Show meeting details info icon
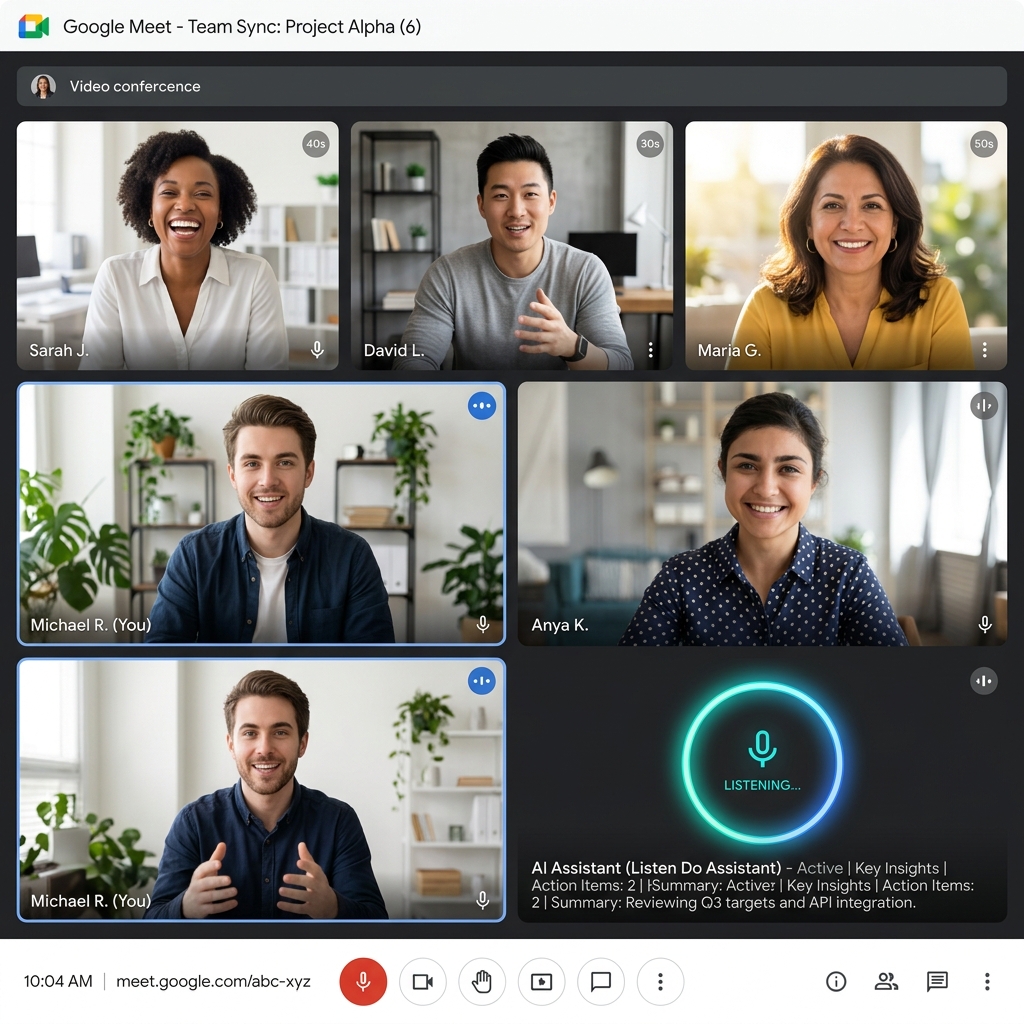Viewport: 1024px width, 1024px height. (x=836, y=981)
